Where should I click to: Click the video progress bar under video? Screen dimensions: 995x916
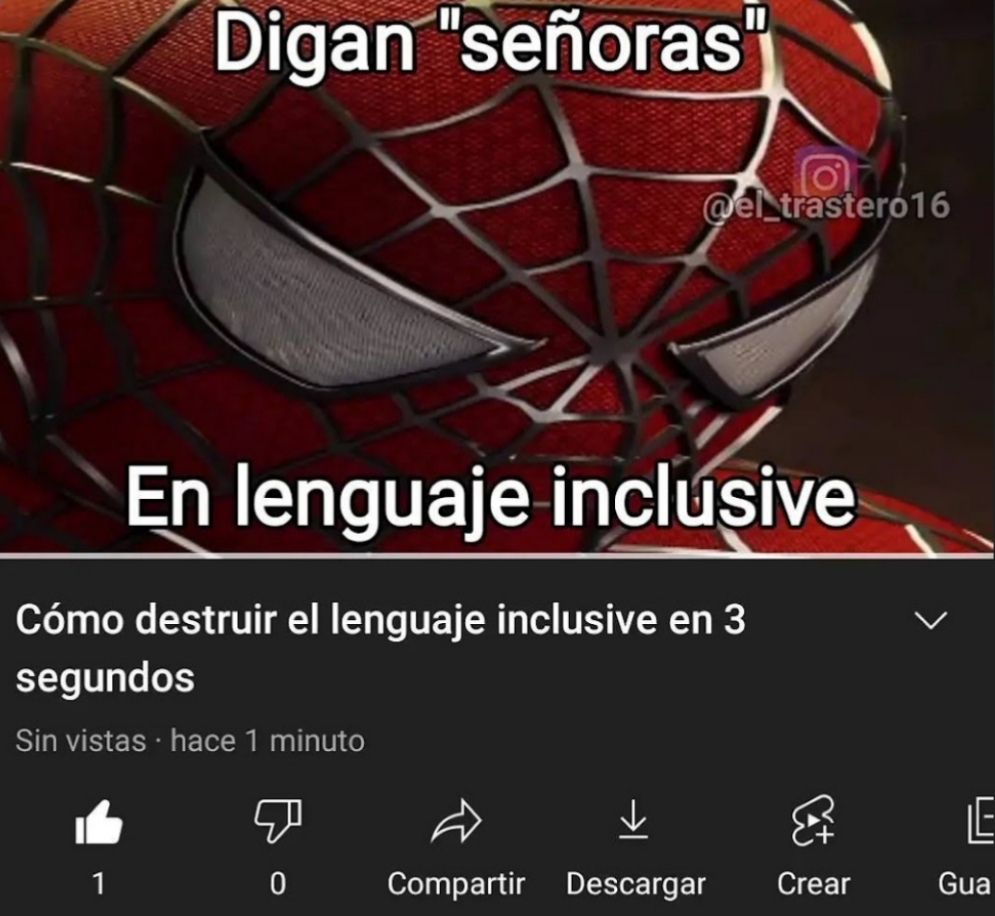click(498, 556)
